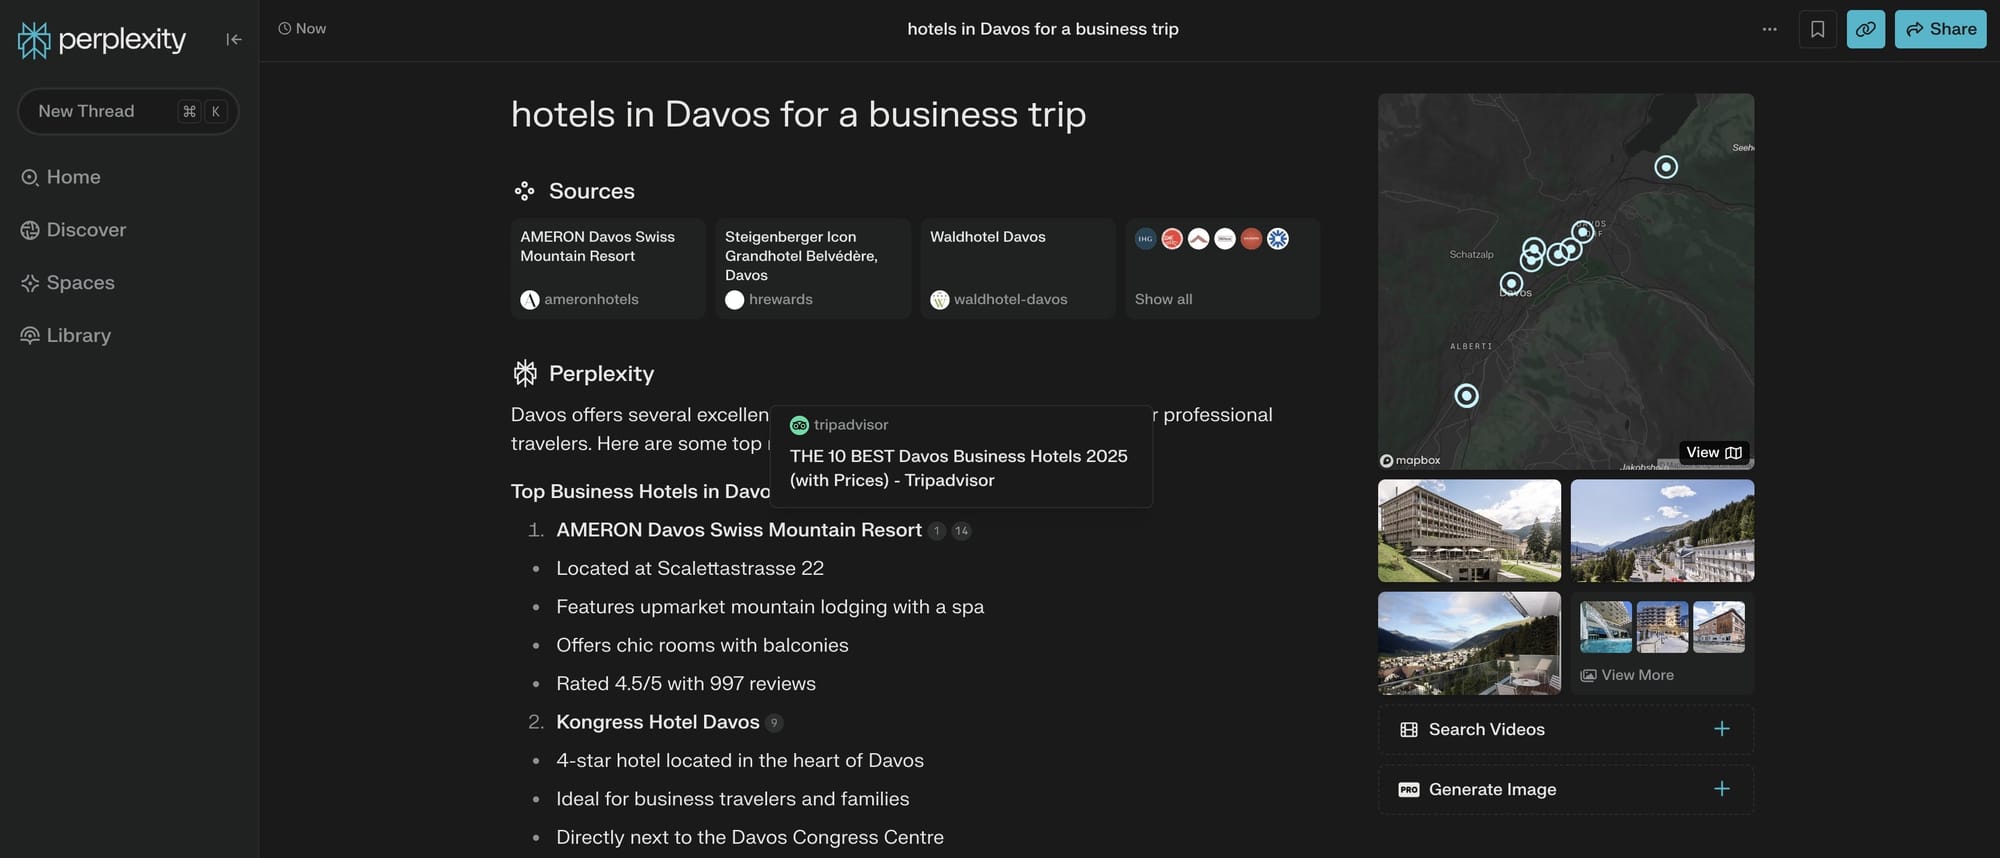Open the hotel building exterior photo

tap(1469, 531)
